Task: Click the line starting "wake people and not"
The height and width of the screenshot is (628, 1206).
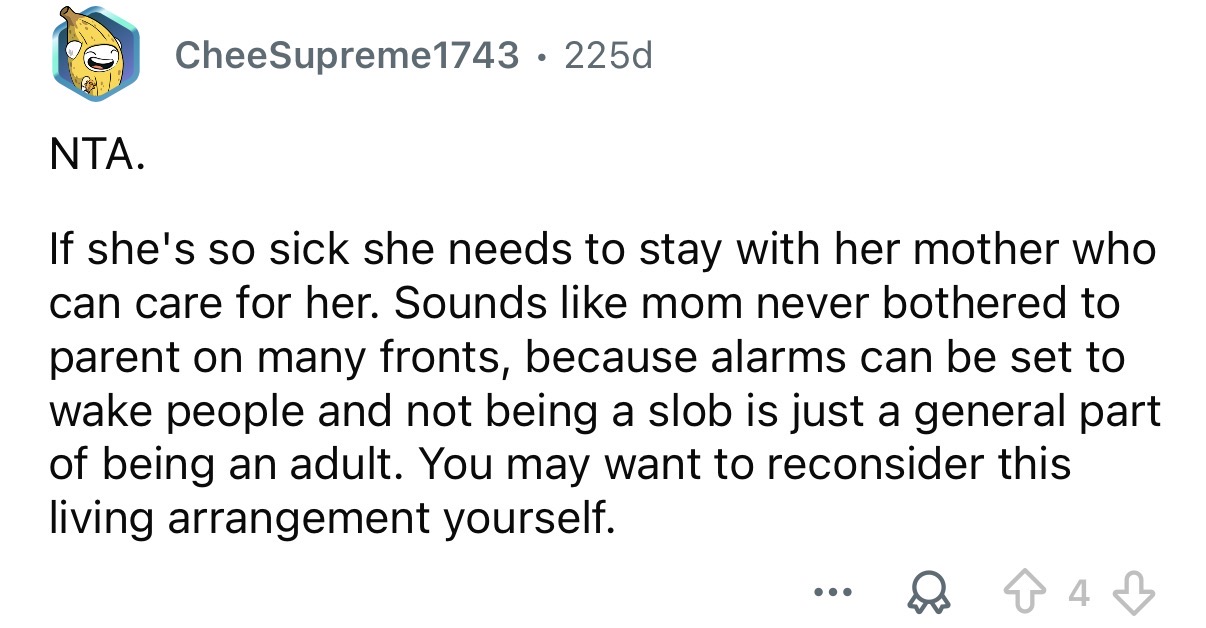Action: tap(606, 412)
